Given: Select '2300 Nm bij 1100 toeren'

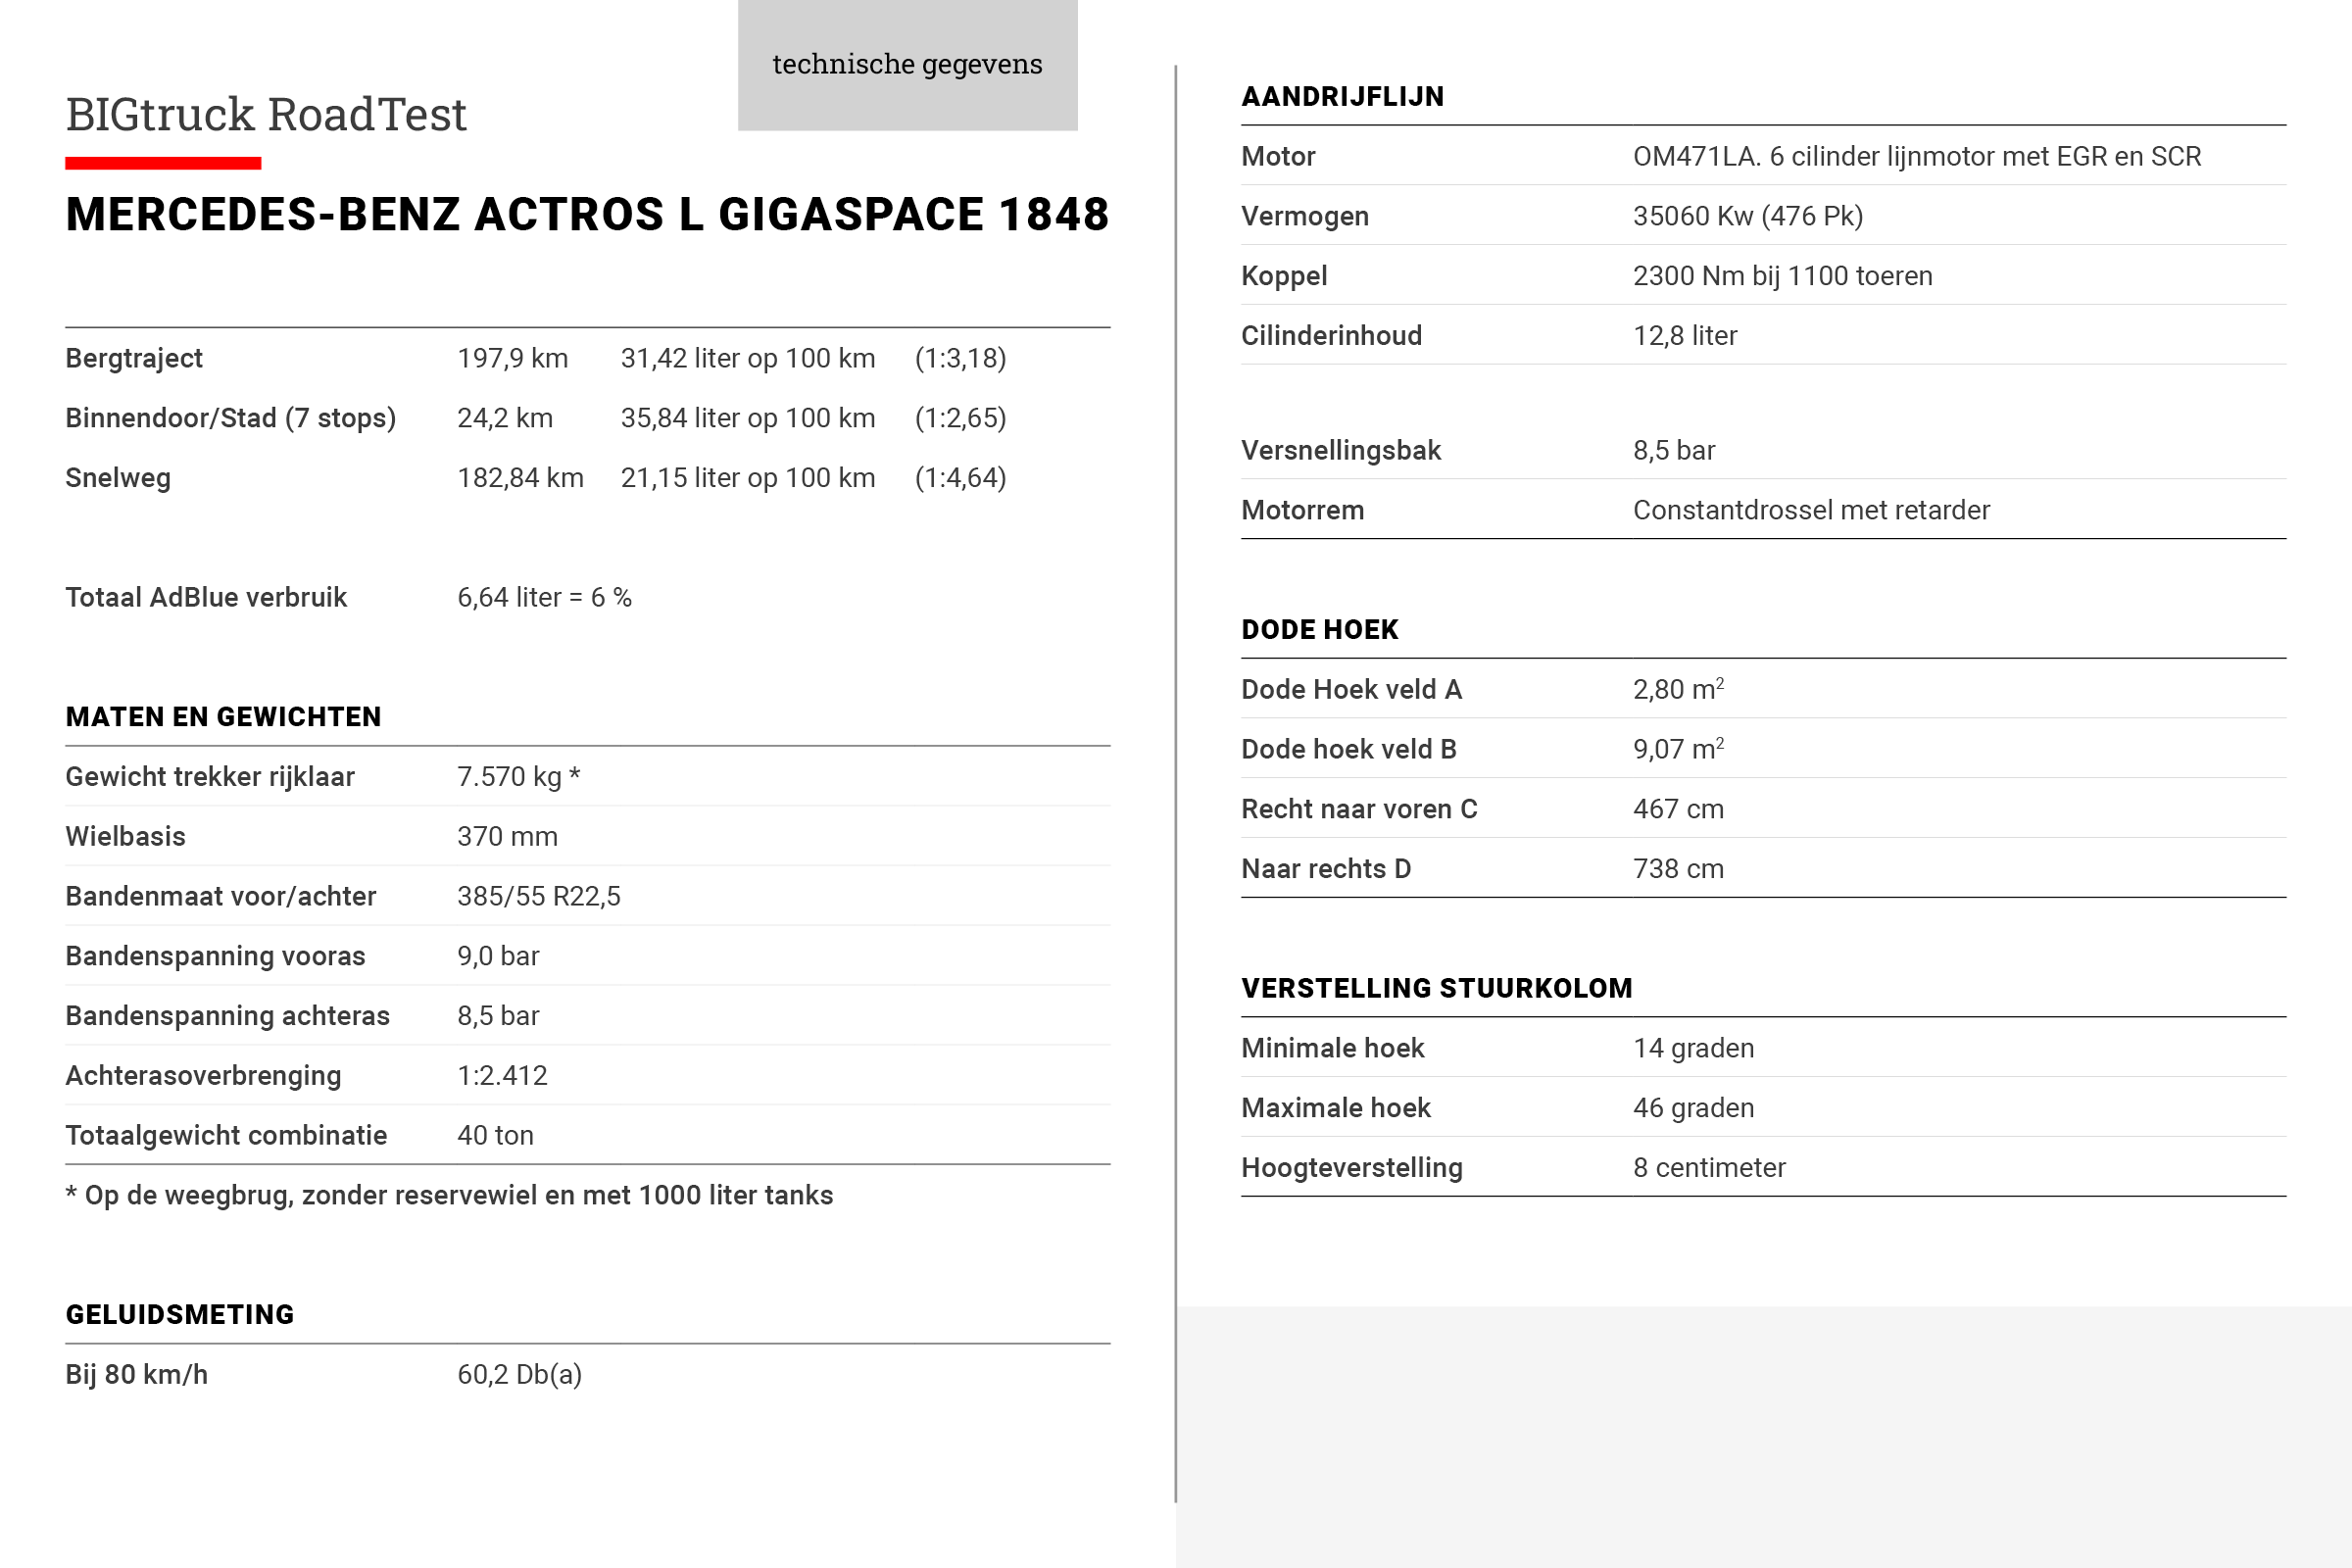Looking at the screenshot, I should pos(1782,276).
